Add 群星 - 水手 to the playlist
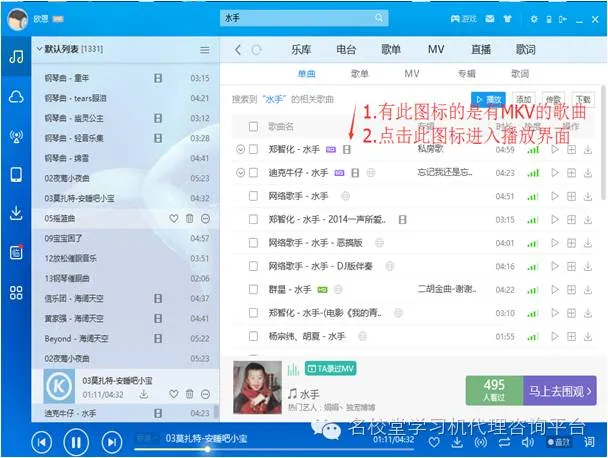 coord(571,290)
